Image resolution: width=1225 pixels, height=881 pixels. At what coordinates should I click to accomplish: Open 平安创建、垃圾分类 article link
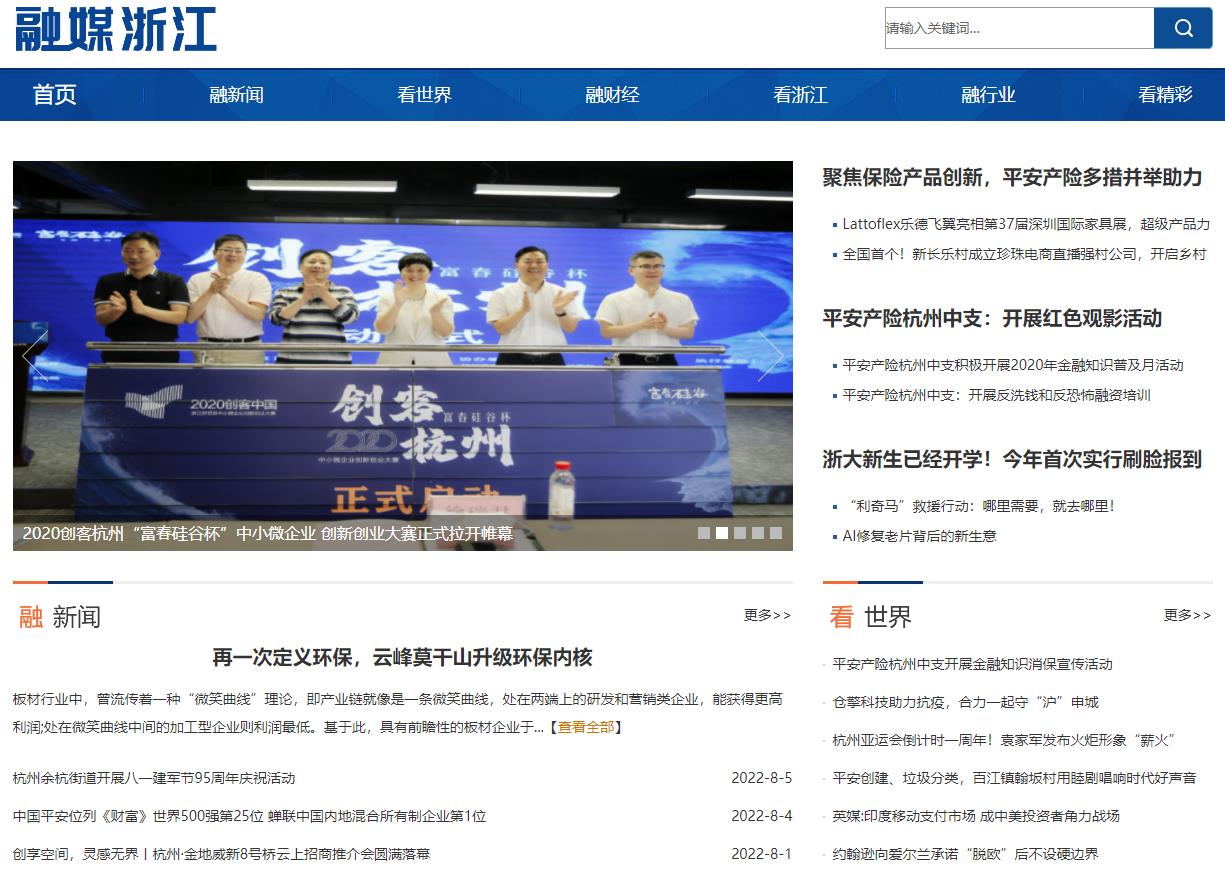[1015, 778]
